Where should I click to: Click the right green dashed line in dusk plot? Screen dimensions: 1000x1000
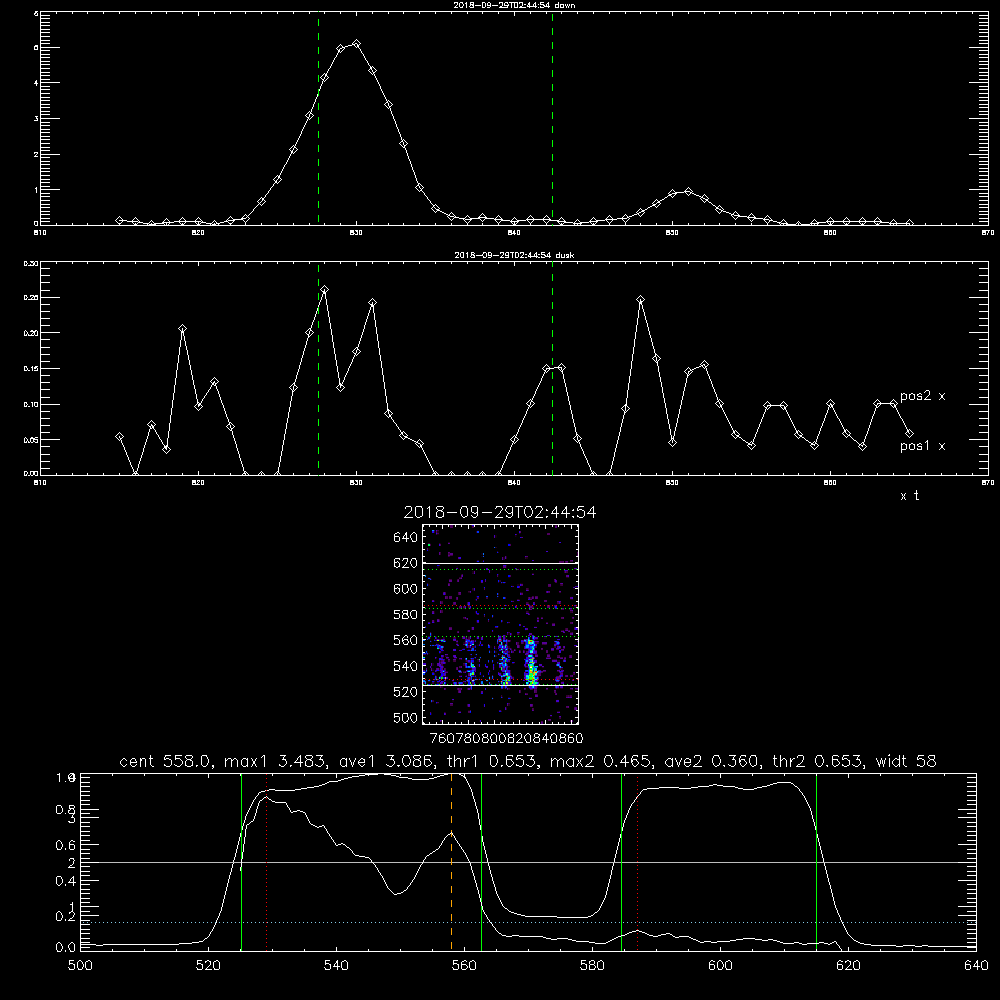pos(552,368)
